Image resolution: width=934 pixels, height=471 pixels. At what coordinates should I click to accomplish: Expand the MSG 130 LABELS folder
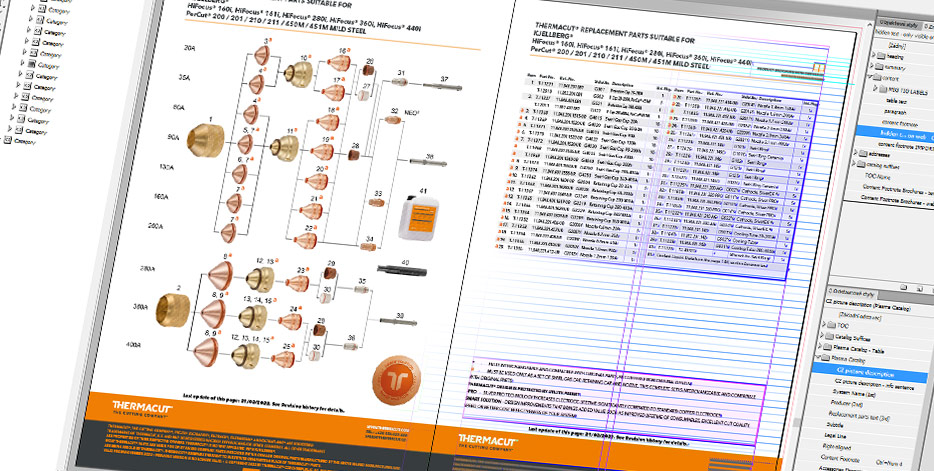click(875, 88)
